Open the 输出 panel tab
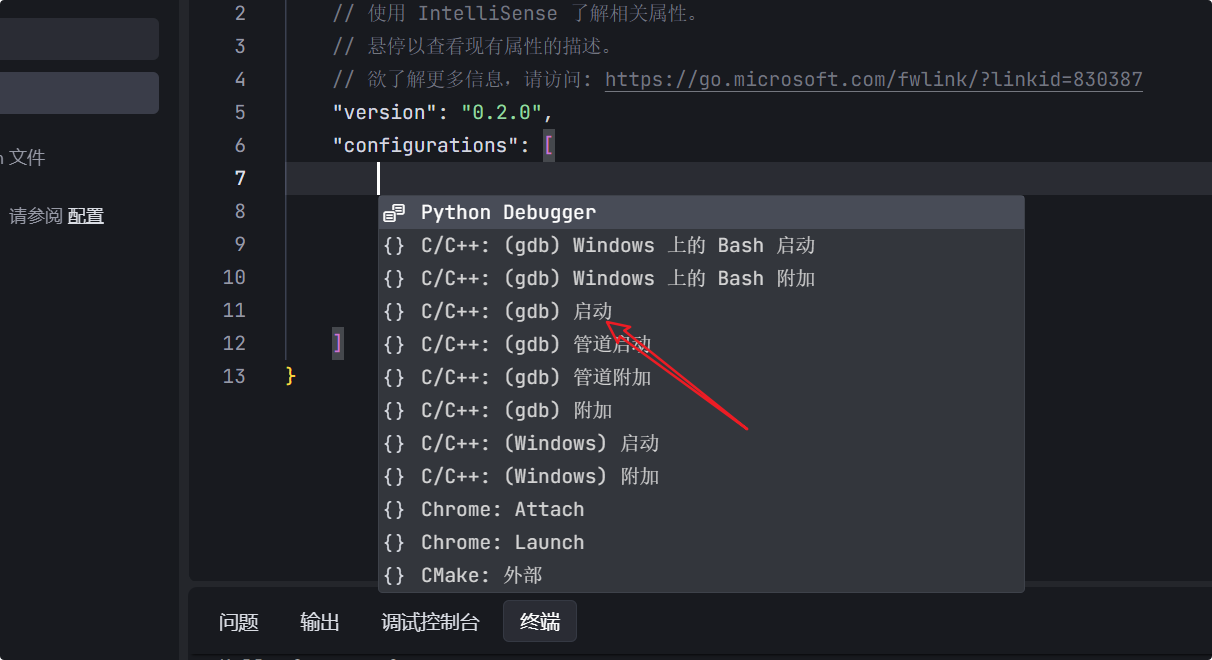The image size is (1212, 660). [x=320, y=622]
